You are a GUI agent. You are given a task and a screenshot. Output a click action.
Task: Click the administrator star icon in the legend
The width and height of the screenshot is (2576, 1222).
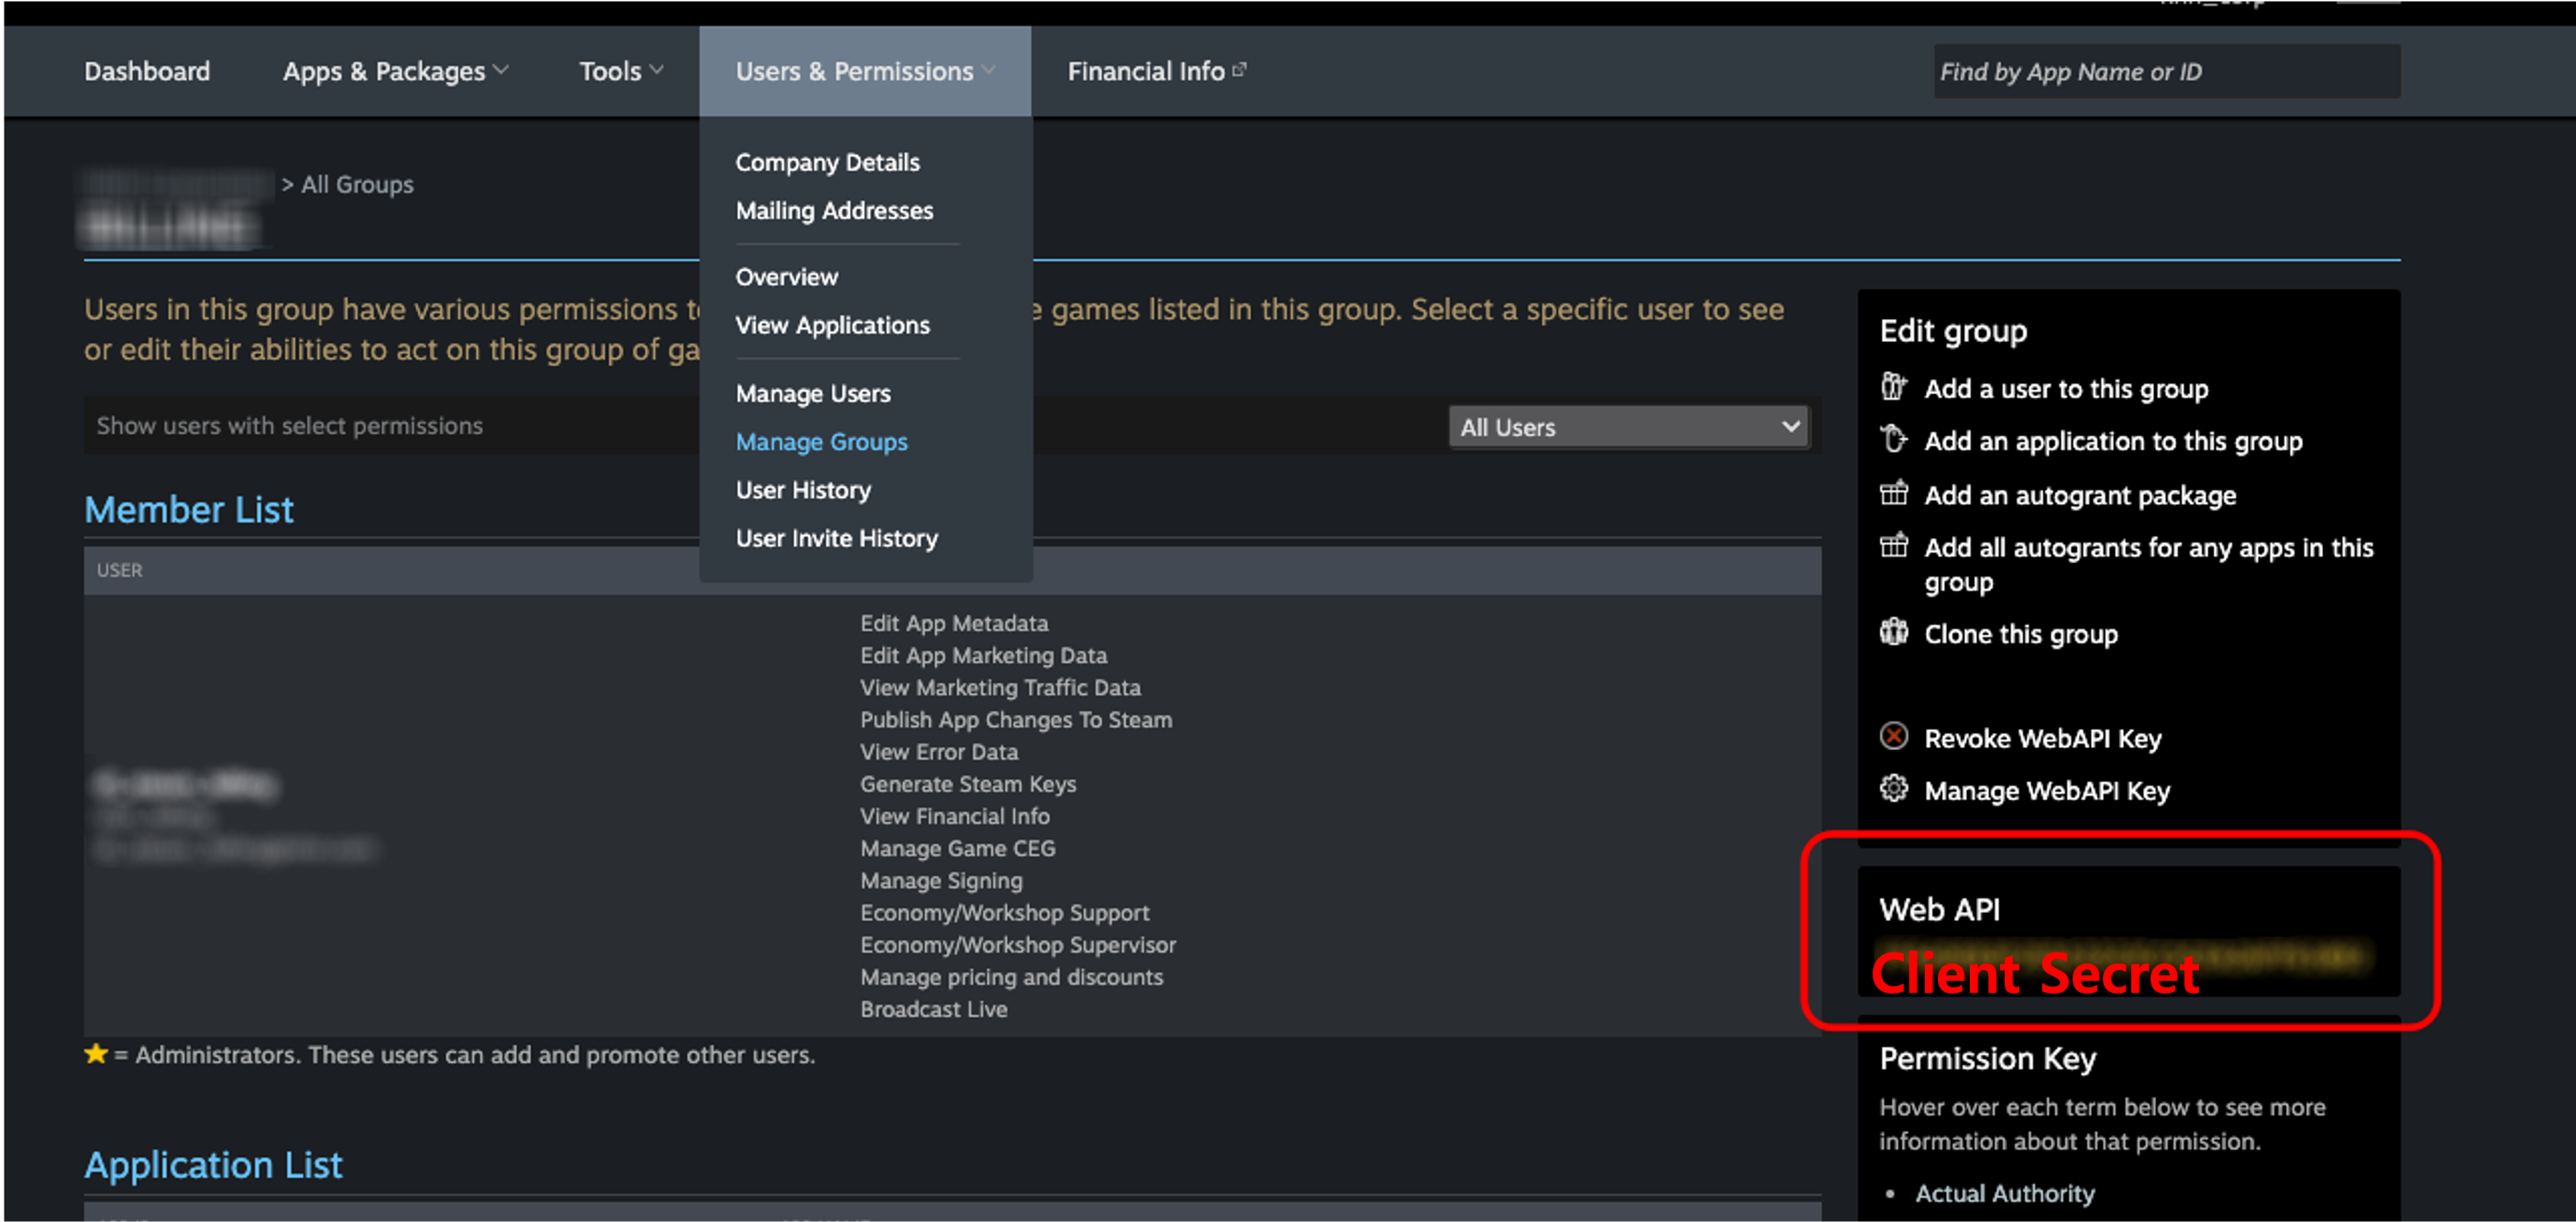[x=96, y=1053]
